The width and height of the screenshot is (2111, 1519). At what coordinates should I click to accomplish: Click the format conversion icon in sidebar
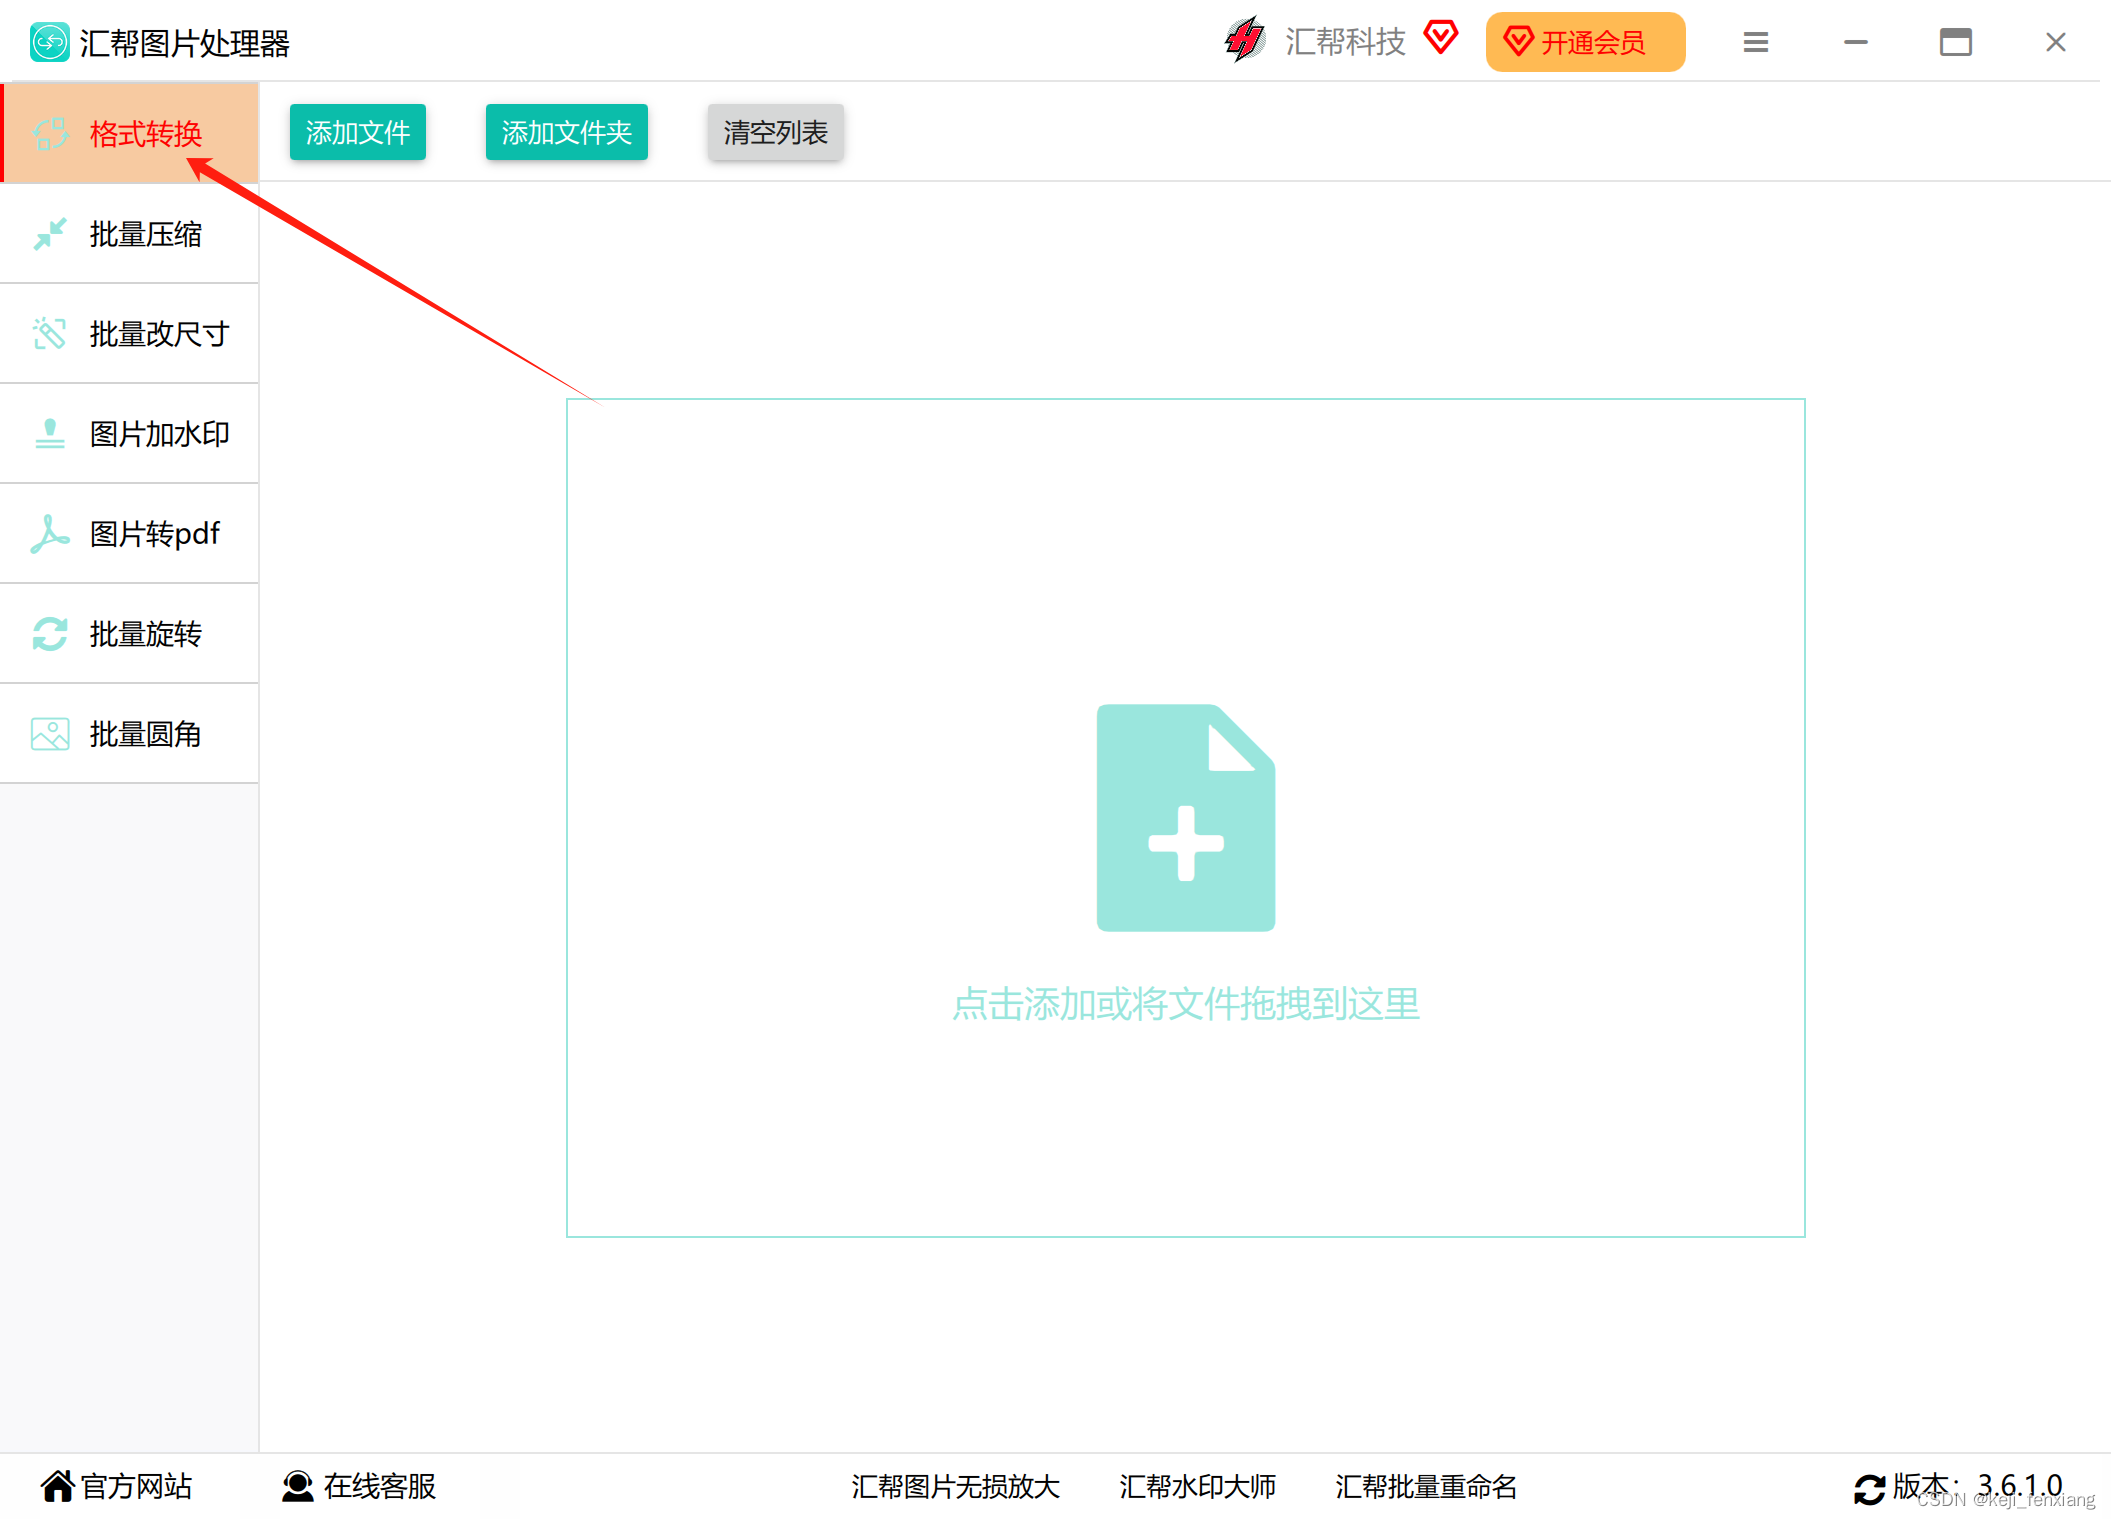pos(50,133)
